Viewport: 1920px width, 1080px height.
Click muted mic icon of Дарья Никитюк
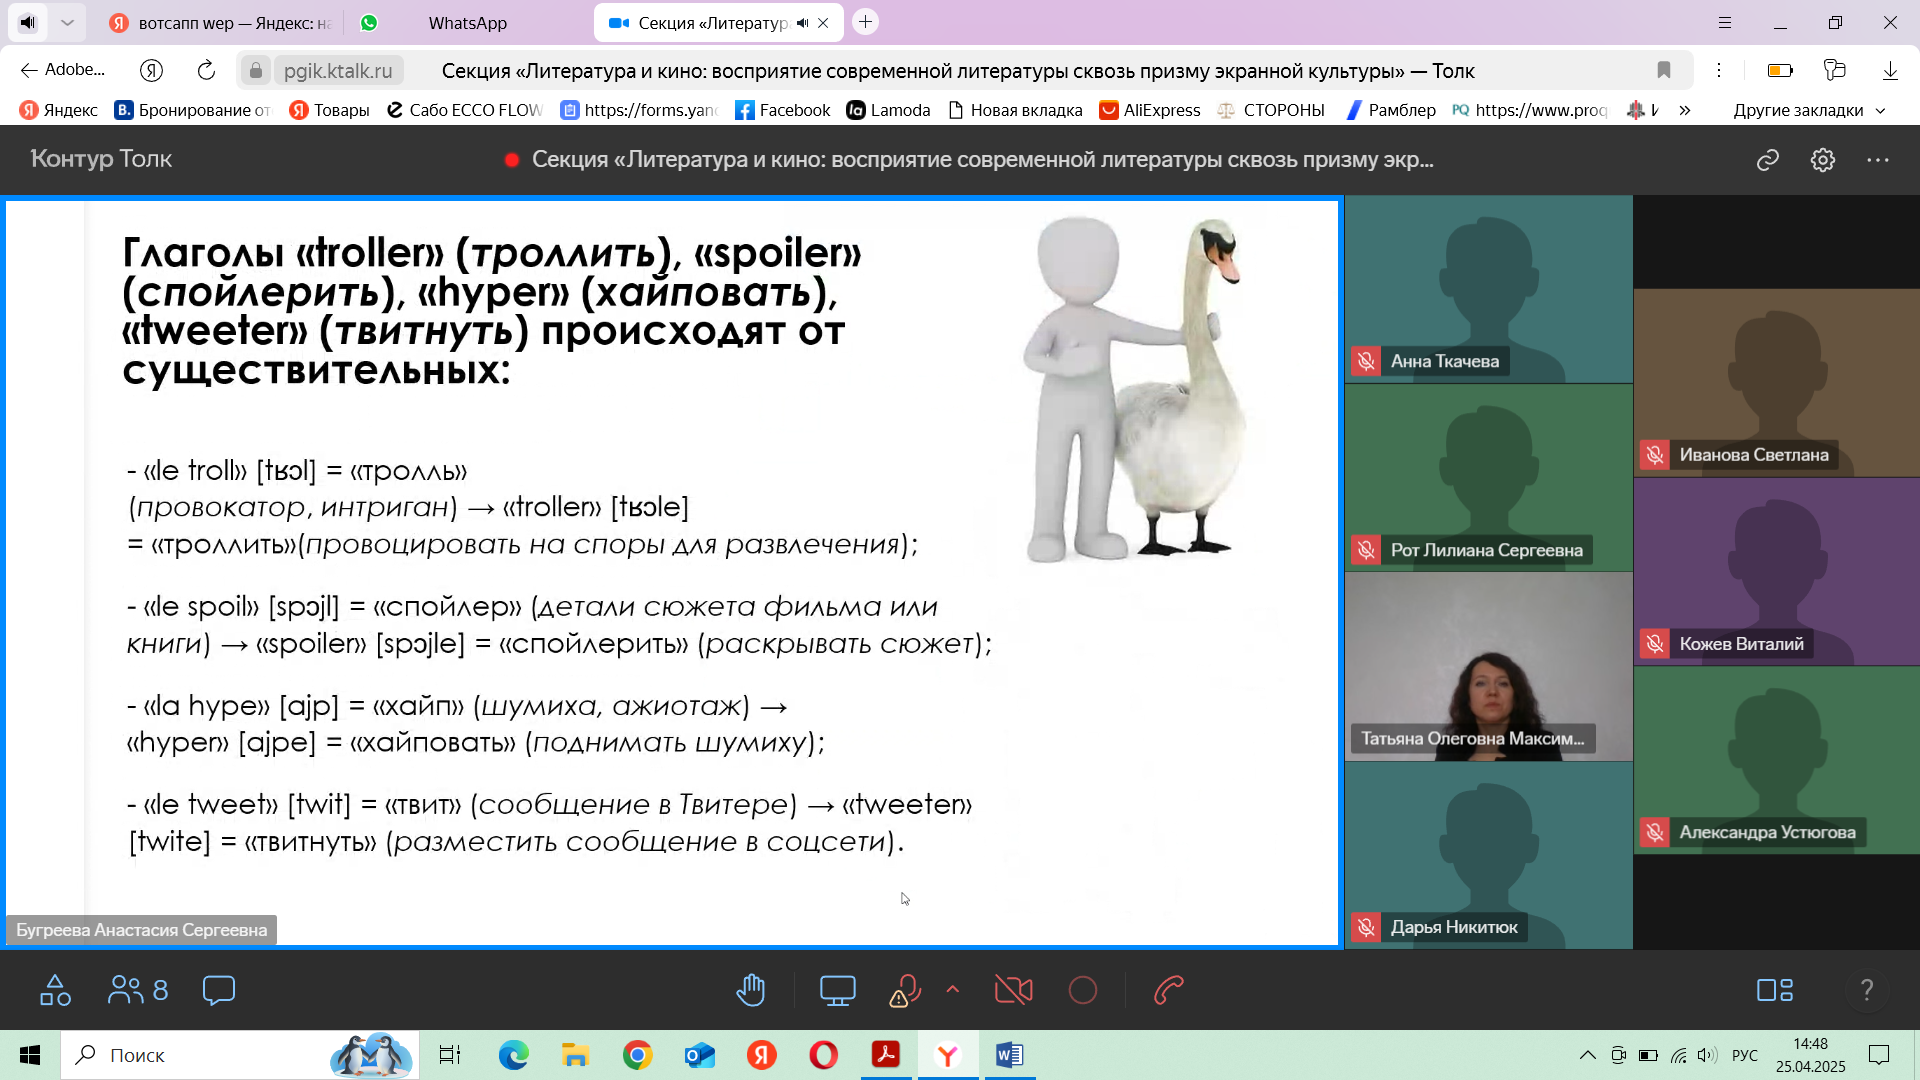tap(1365, 927)
